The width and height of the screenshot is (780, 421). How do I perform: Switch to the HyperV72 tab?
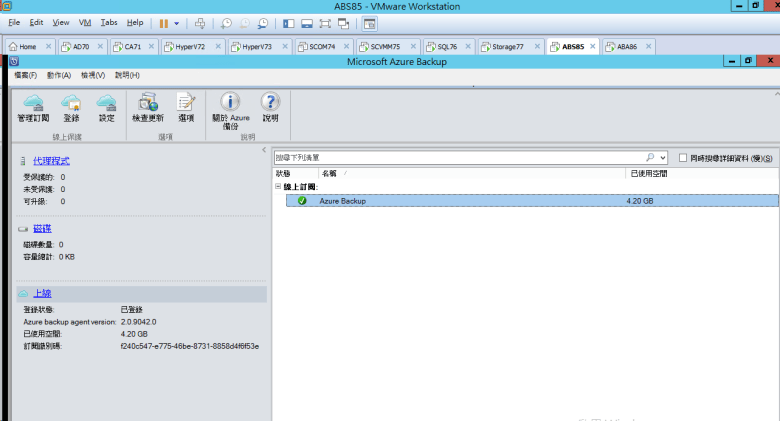[190, 46]
